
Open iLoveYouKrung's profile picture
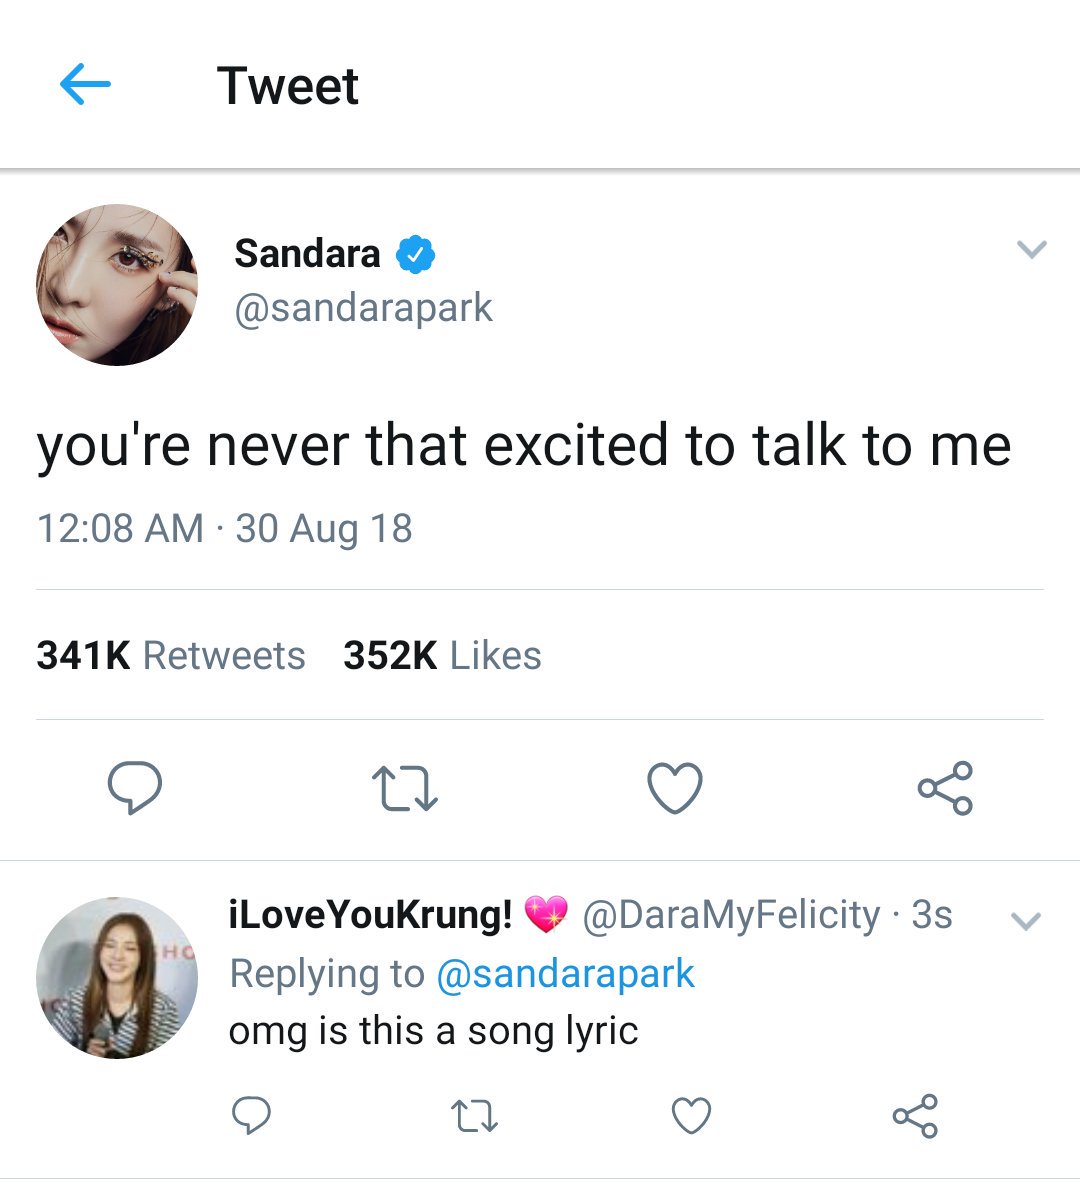(x=117, y=978)
